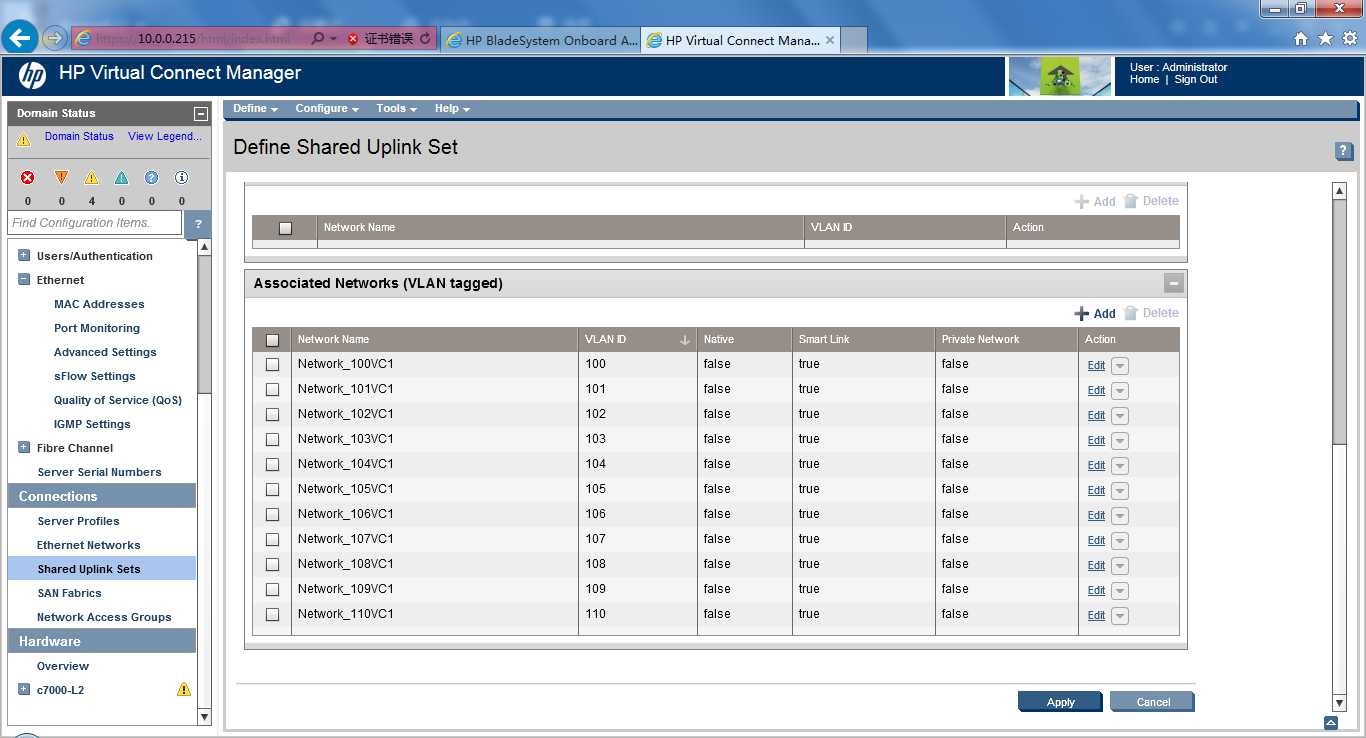Click the bottom-right expand arrow icon
This screenshot has height=738, width=1366.
(1331, 722)
